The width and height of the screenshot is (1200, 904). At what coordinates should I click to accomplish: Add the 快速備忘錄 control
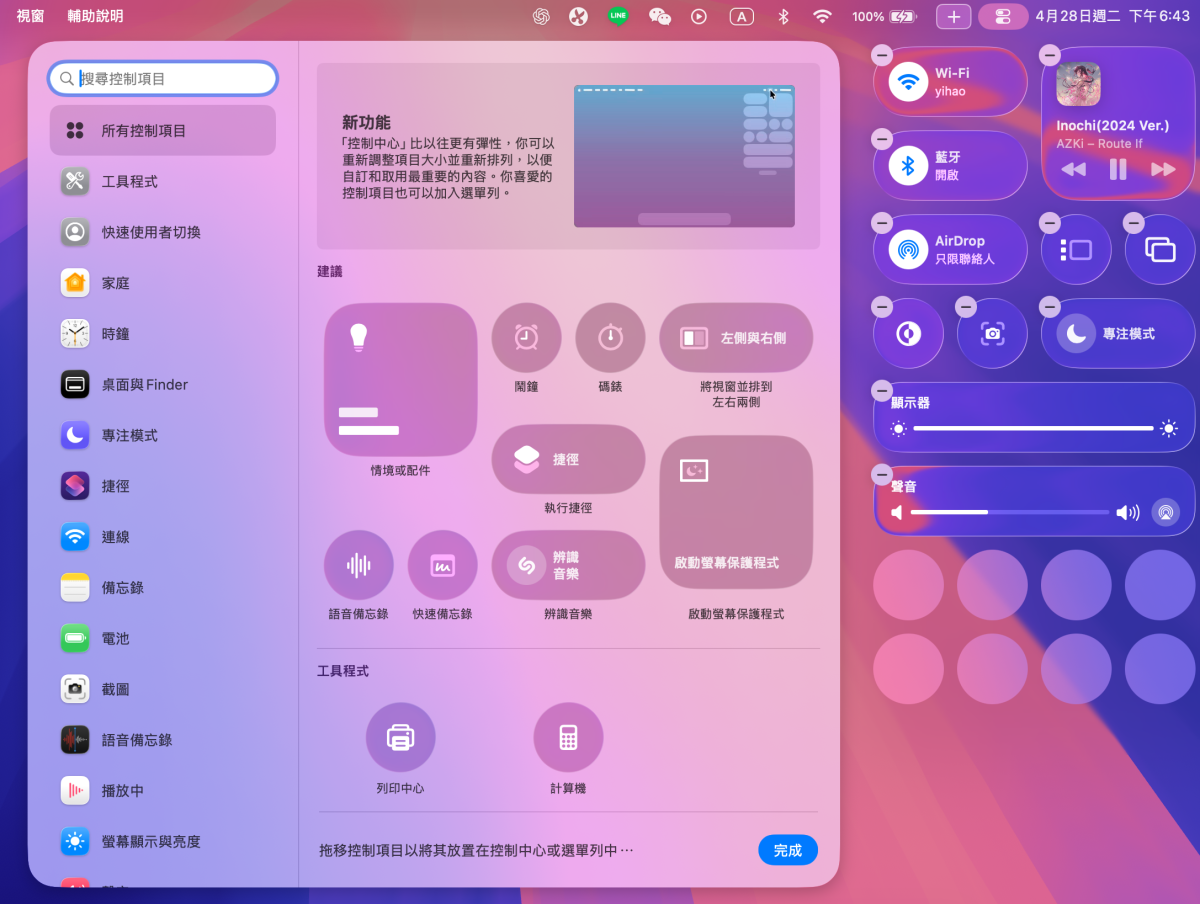442,566
